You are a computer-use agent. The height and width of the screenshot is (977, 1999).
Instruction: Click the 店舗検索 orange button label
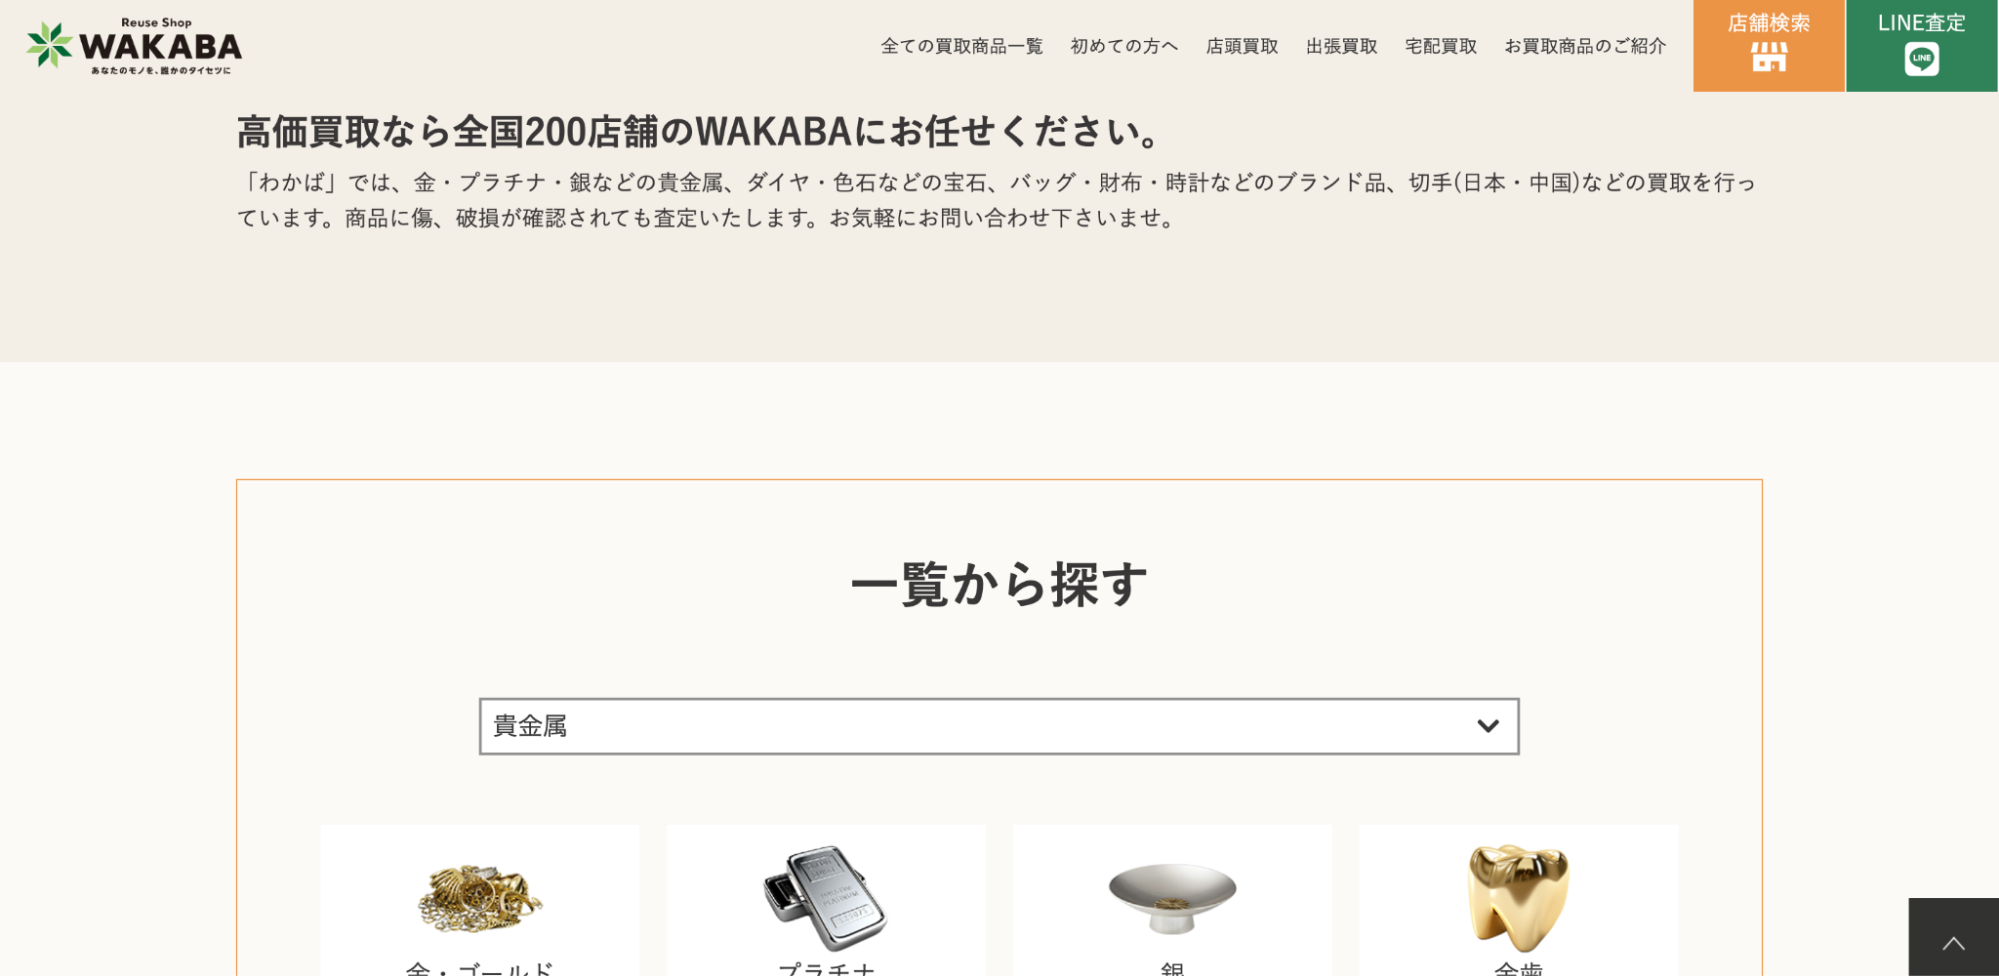pos(1768,23)
